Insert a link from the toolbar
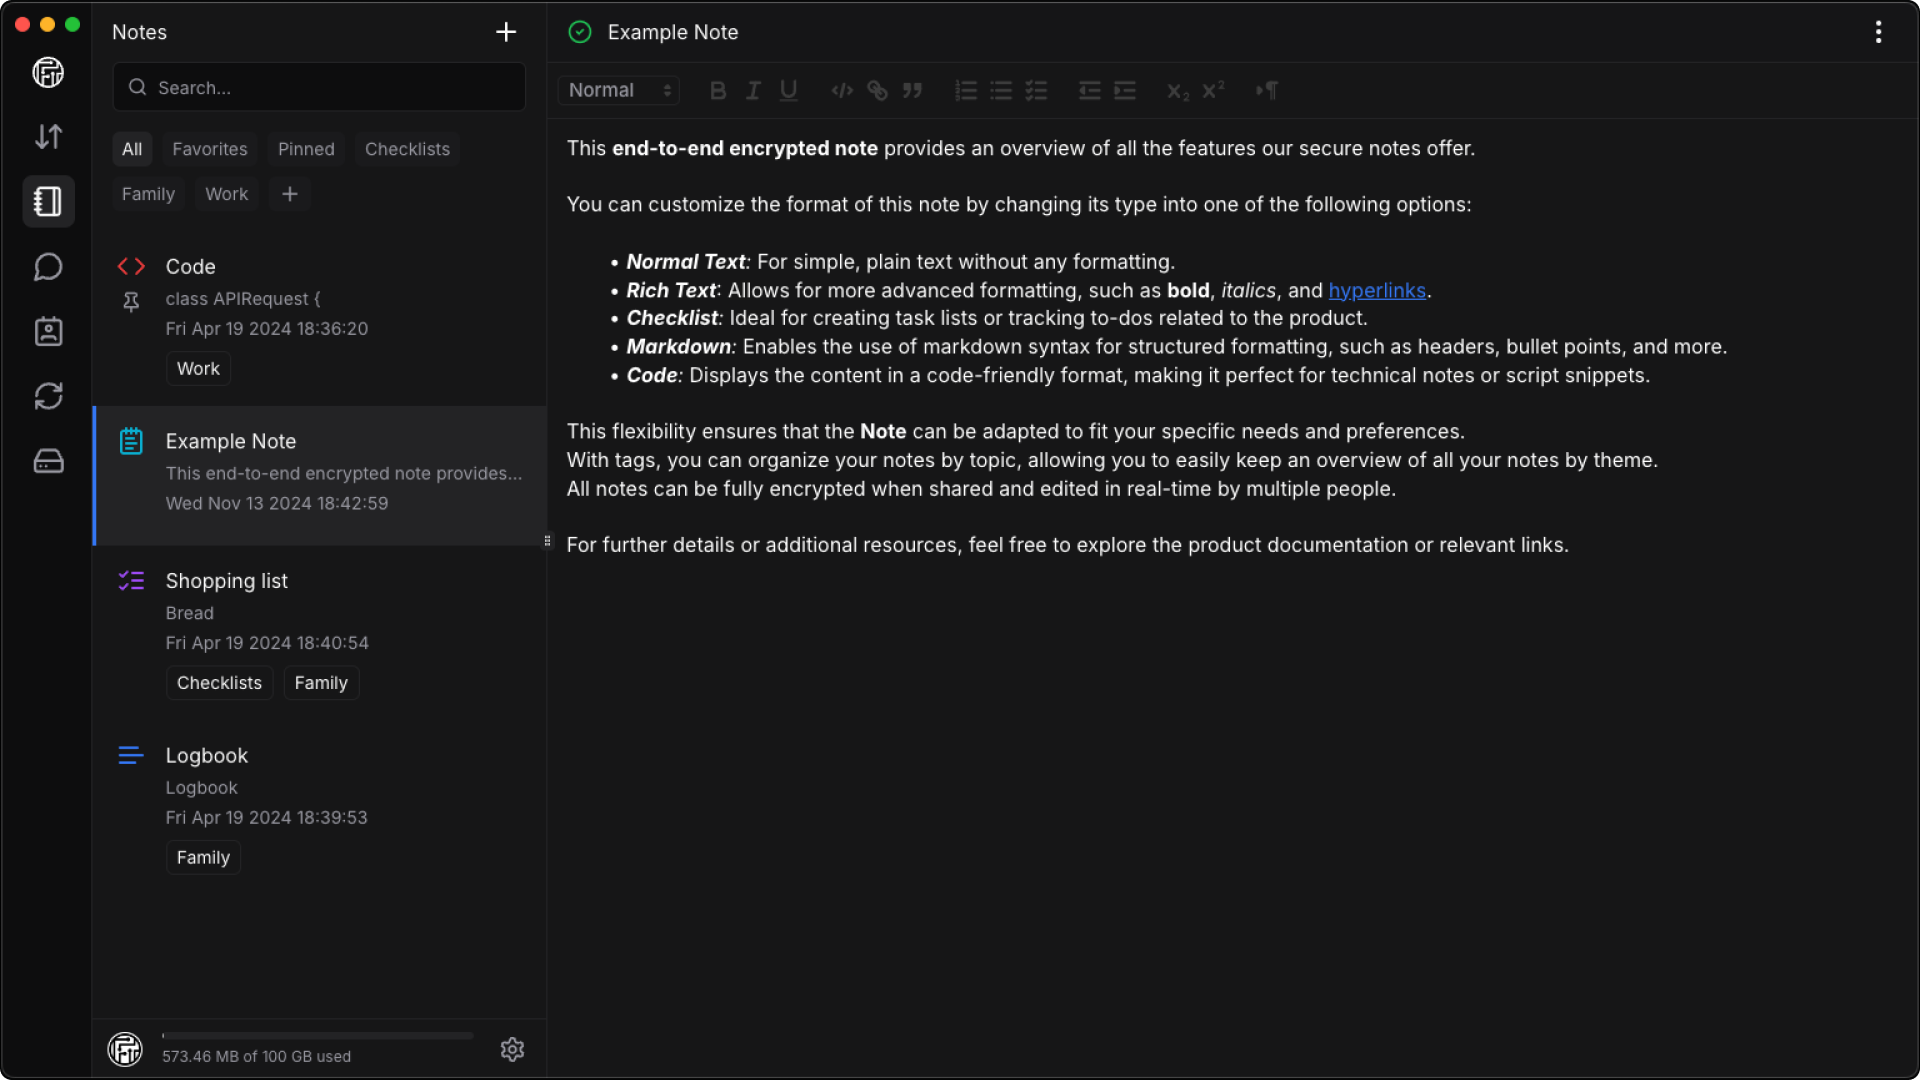This screenshot has width=1920, height=1080. [877, 91]
